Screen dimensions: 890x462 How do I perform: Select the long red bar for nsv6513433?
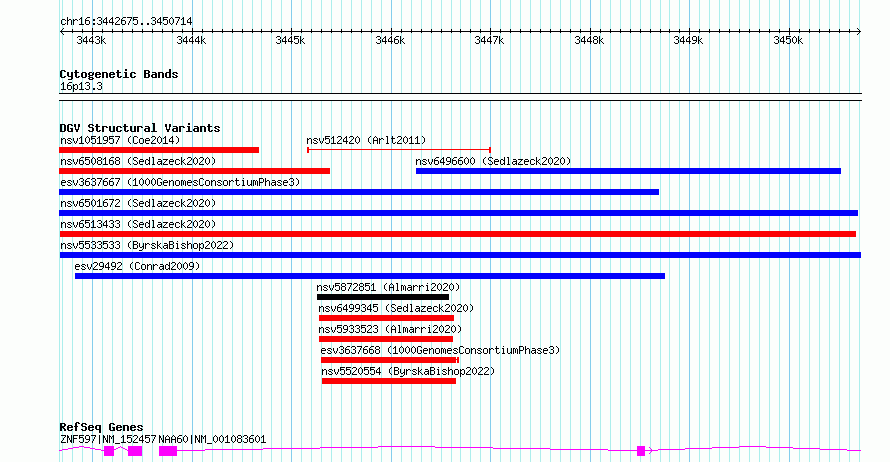[x=457, y=234]
